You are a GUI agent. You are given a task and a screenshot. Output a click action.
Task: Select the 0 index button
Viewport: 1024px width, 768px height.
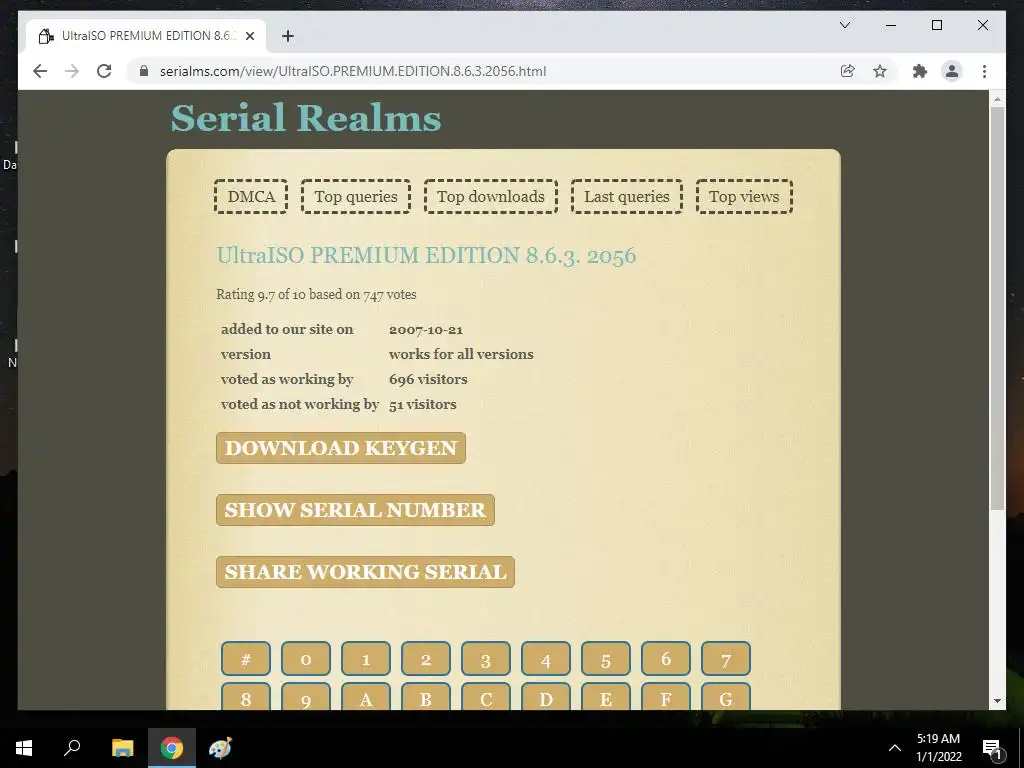pos(306,659)
